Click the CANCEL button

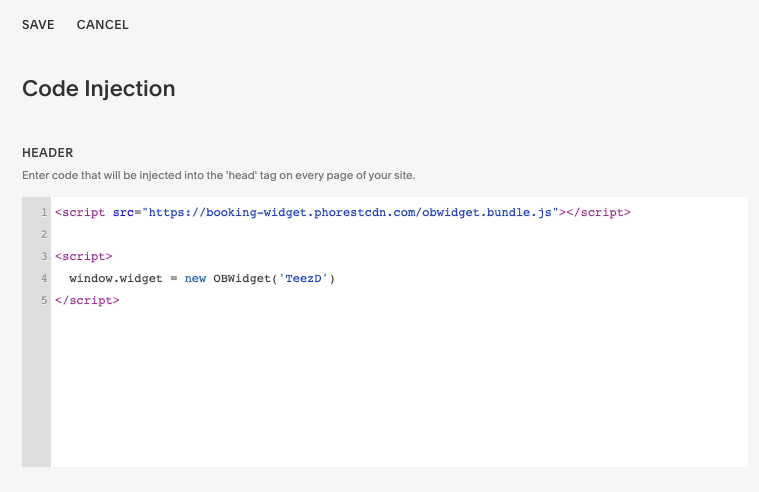tap(103, 25)
